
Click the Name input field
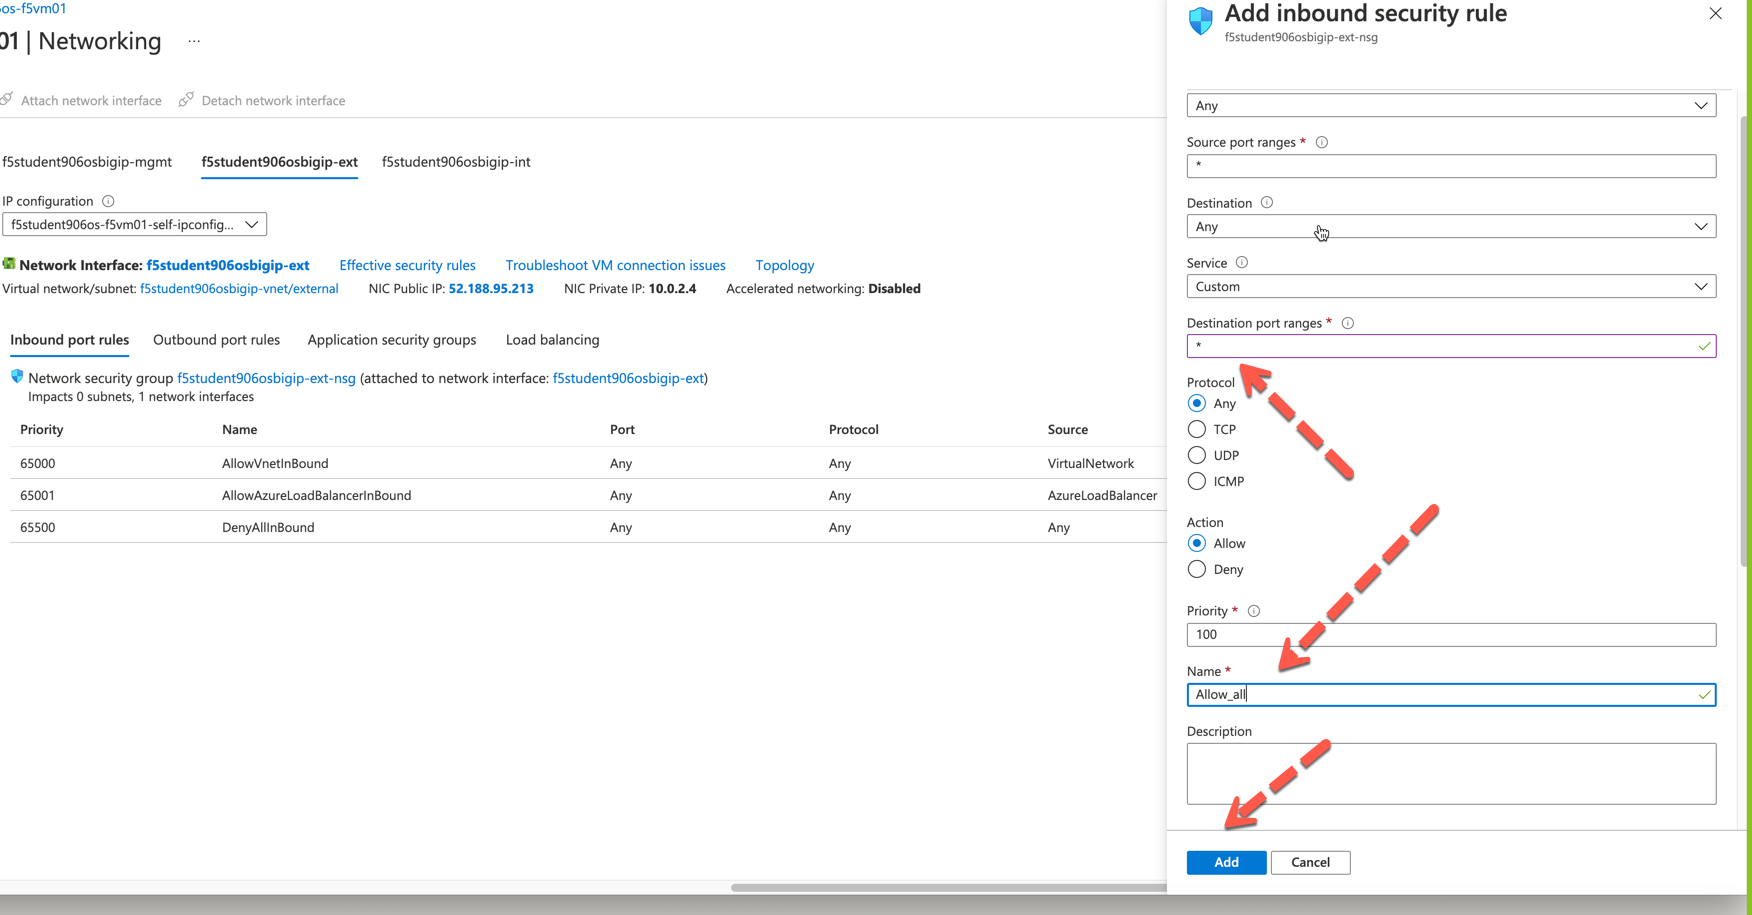tap(1451, 695)
